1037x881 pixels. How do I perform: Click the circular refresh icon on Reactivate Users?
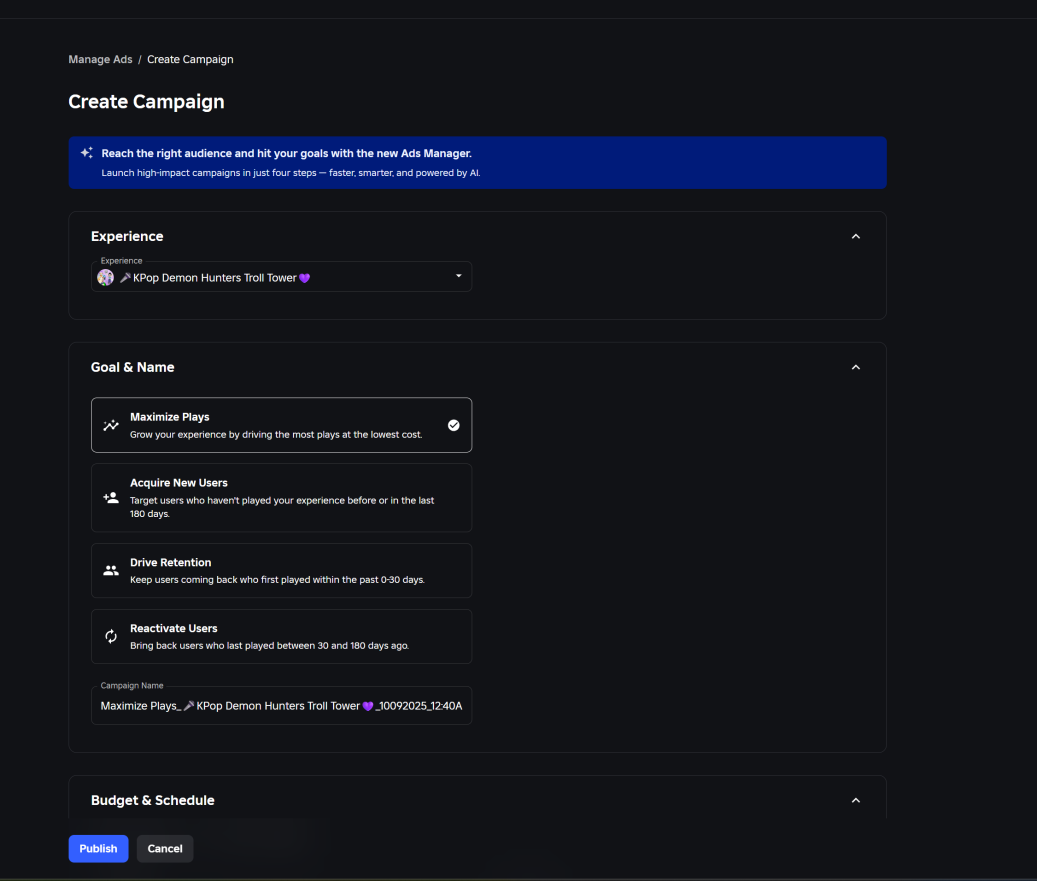[110, 636]
